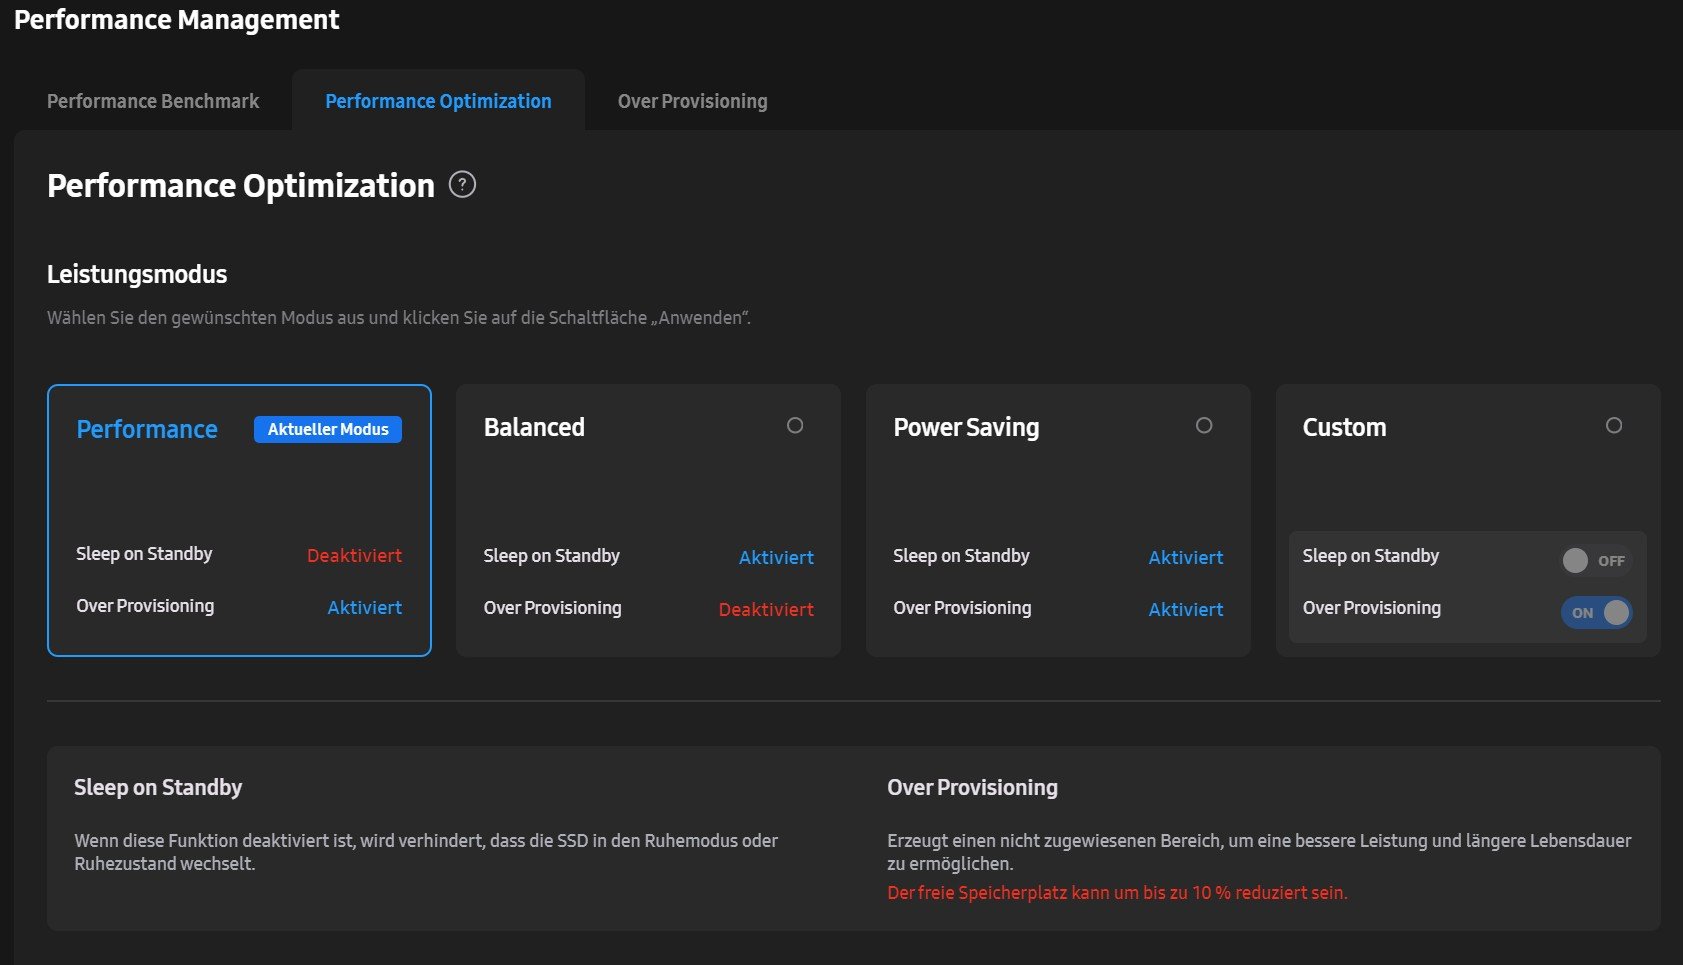The height and width of the screenshot is (965, 1683).
Task: Click Aktiviert status for Power Saving Over Provisioning
Action: [1186, 610]
